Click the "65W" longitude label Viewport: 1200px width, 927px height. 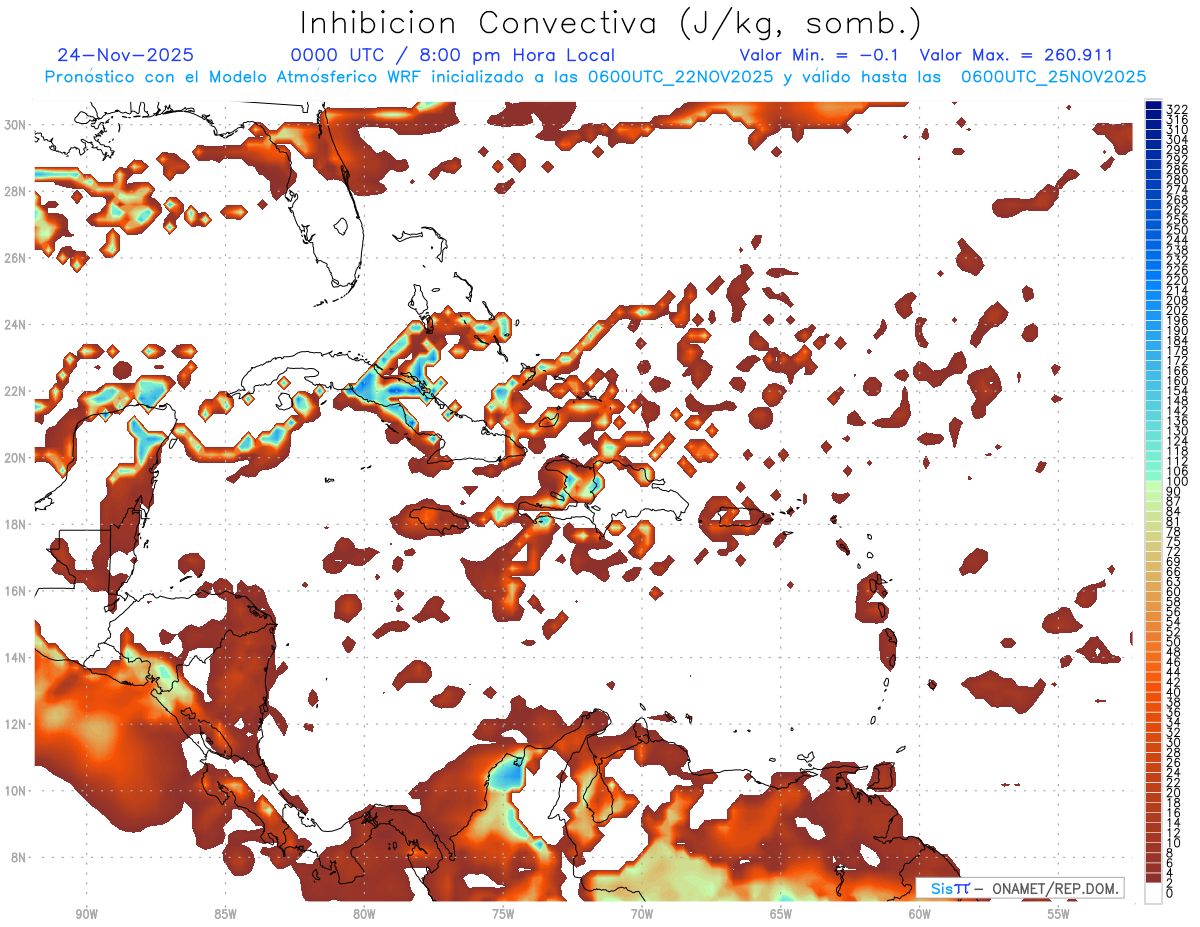click(x=781, y=914)
